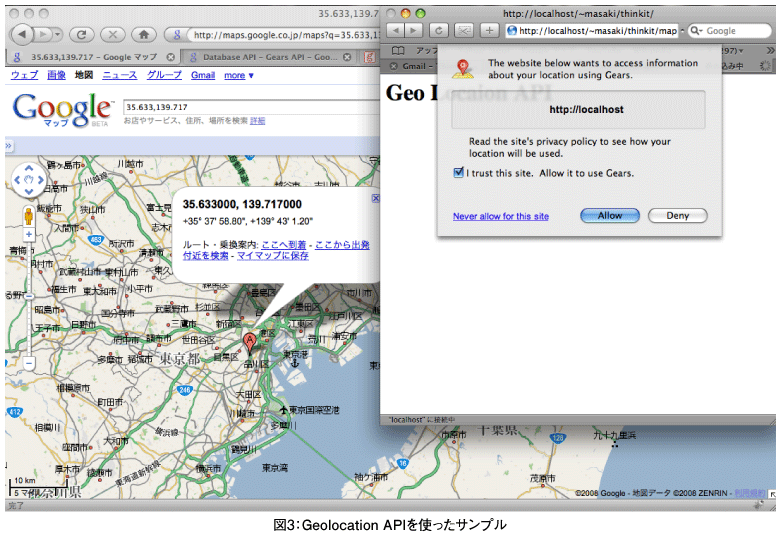780x535 pixels.
Task: Click the Allow button in Gears dialog
Action: tap(610, 215)
